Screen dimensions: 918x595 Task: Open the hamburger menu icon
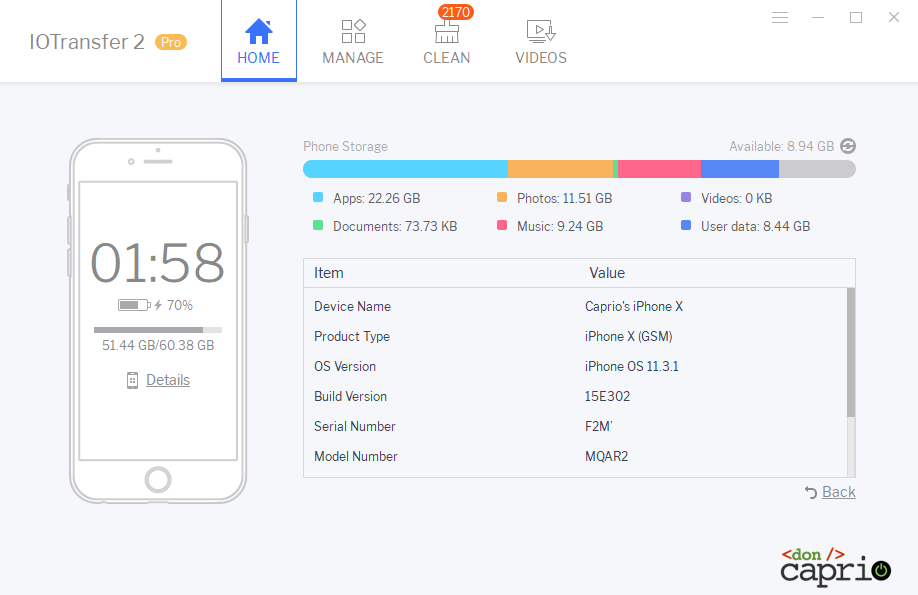pos(780,18)
